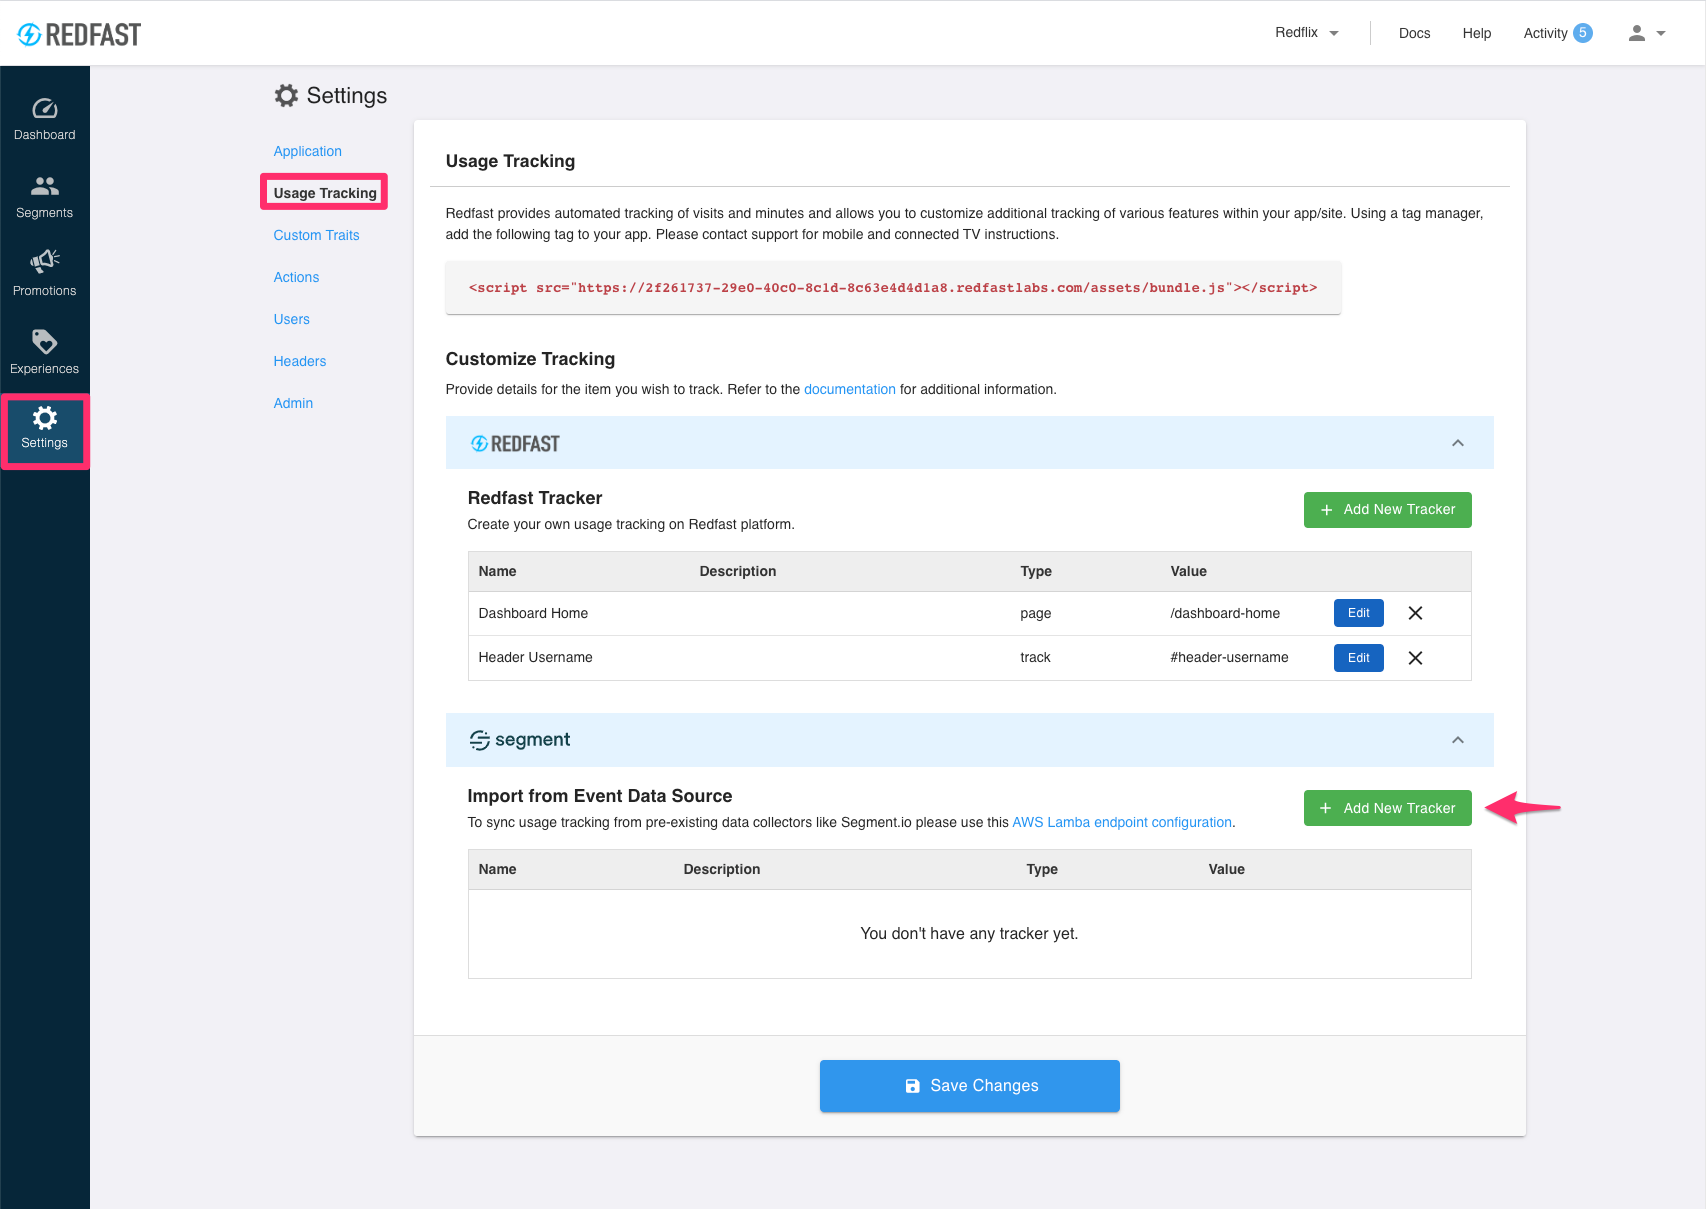This screenshot has width=1706, height=1209.
Task: Open the Redflix application dropdown
Action: tap(1306, 33)
